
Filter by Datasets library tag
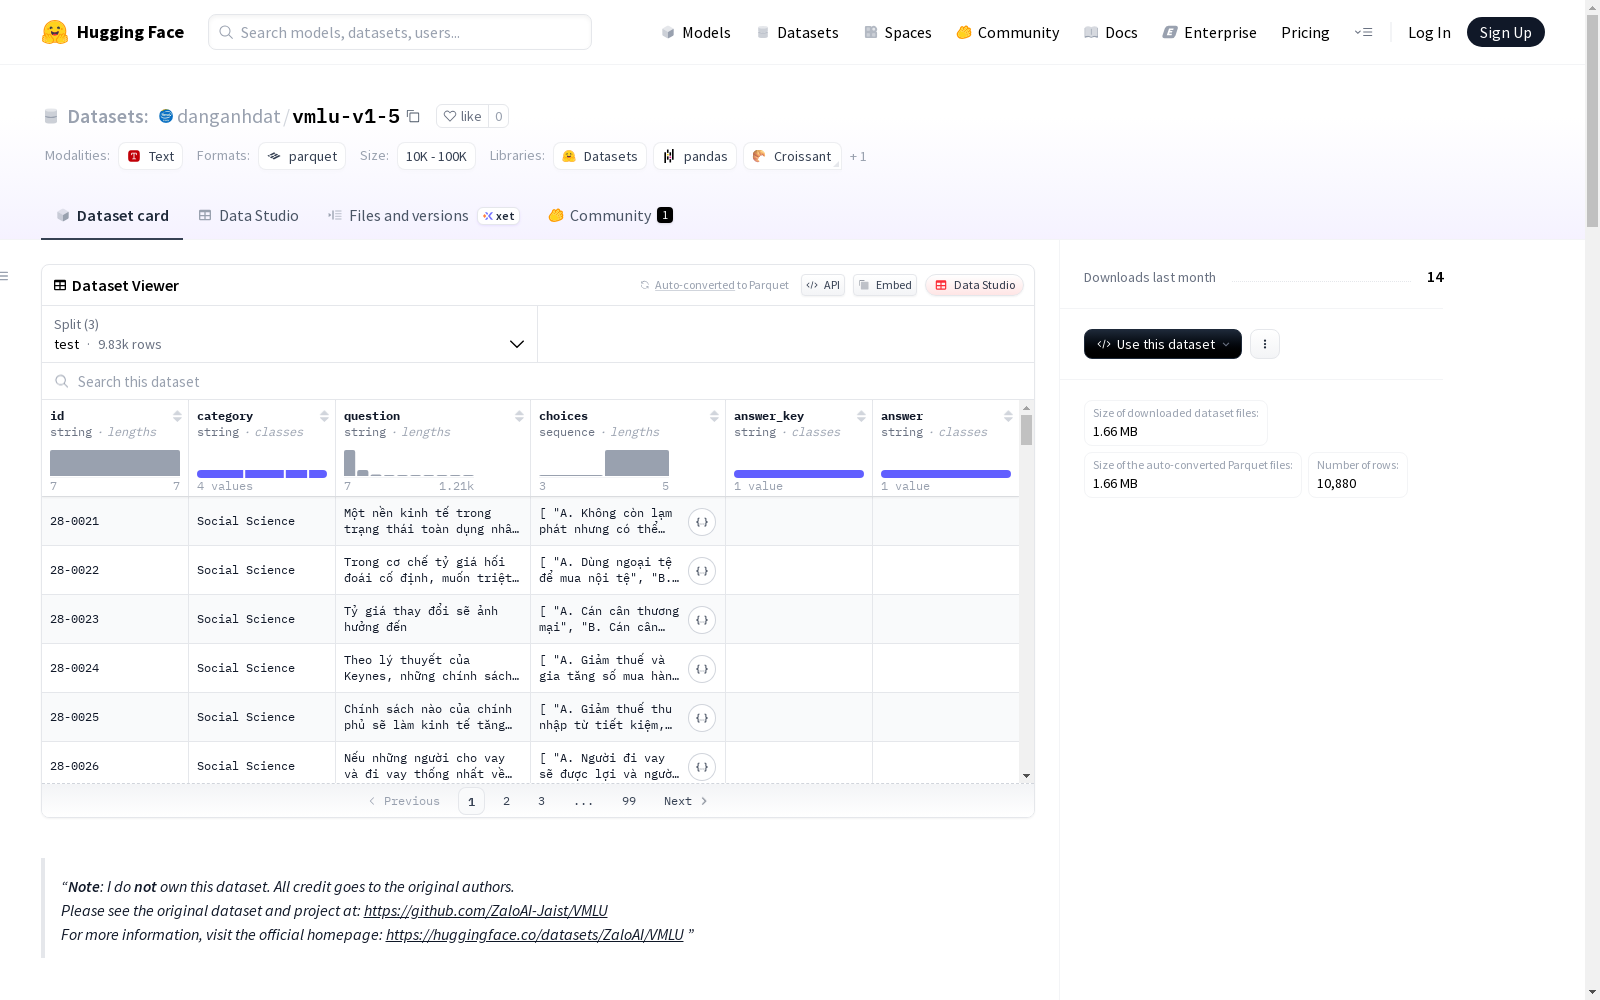[x=600, y=156]
